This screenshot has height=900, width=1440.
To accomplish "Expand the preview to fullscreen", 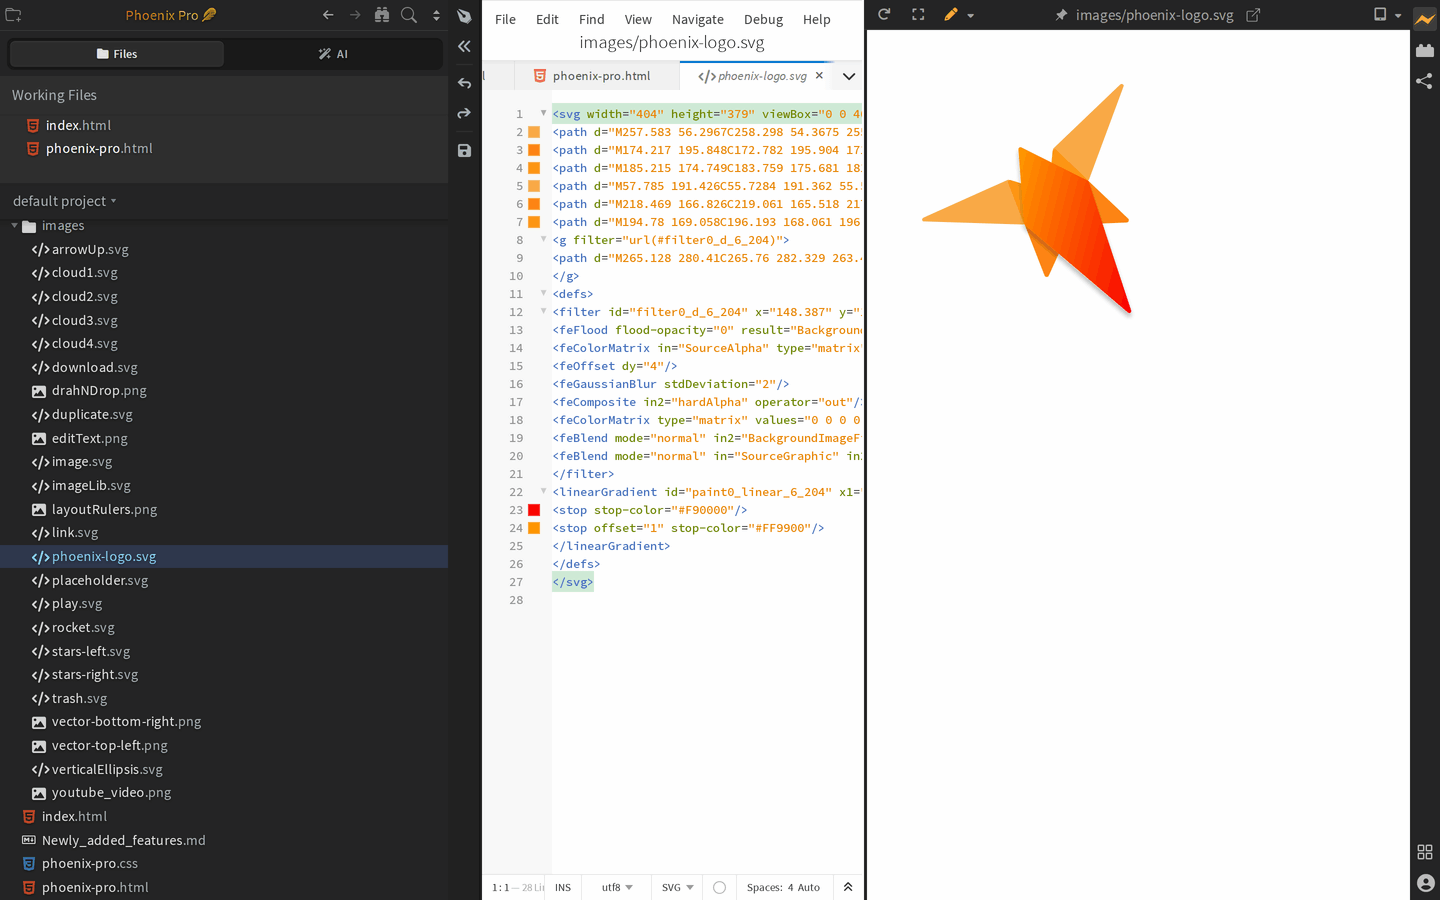I will 918,15.
